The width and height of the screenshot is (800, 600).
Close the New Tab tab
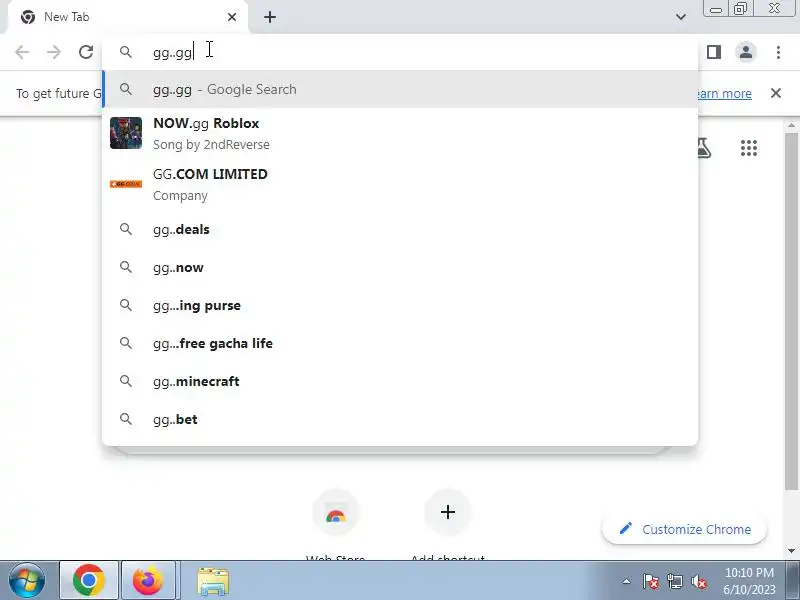[x=232, y=17]
